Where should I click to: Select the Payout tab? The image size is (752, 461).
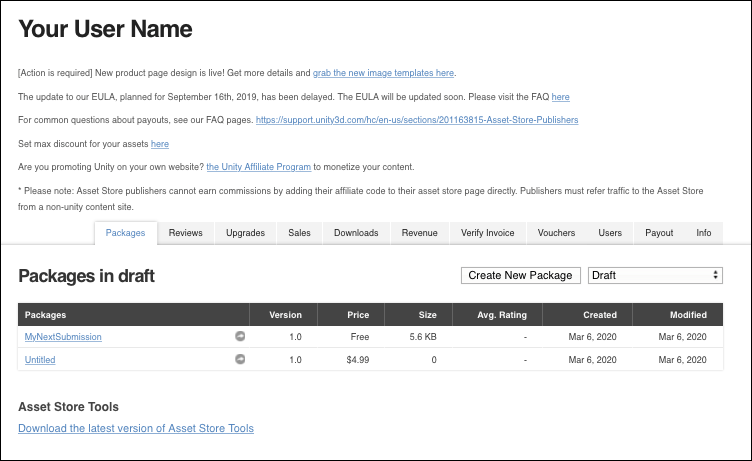click(x=659, y=233)
